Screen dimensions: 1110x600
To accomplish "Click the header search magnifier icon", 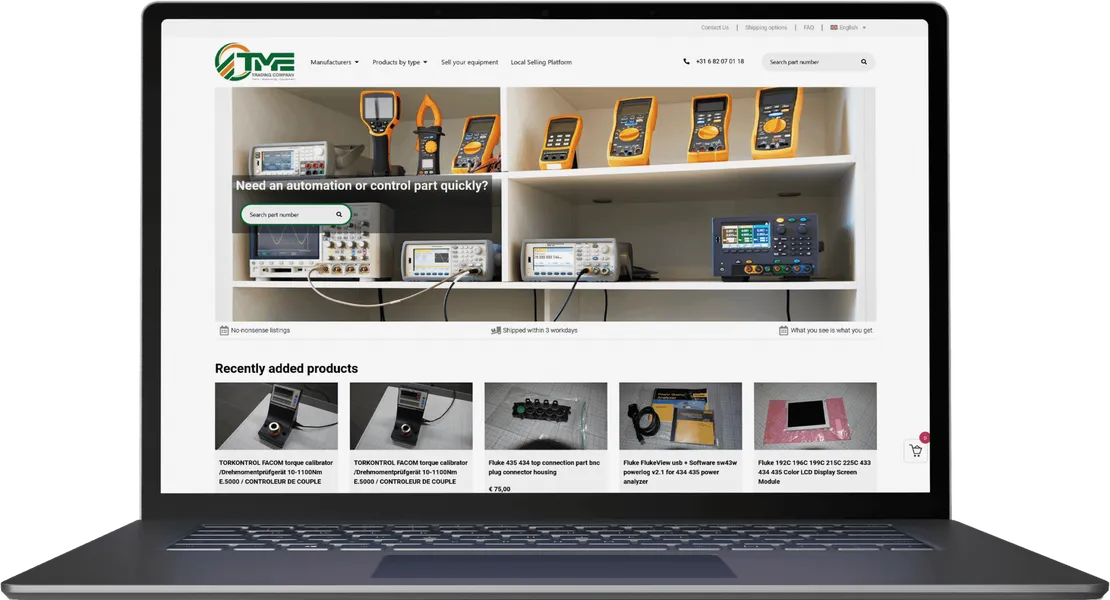I will [864, 62].
